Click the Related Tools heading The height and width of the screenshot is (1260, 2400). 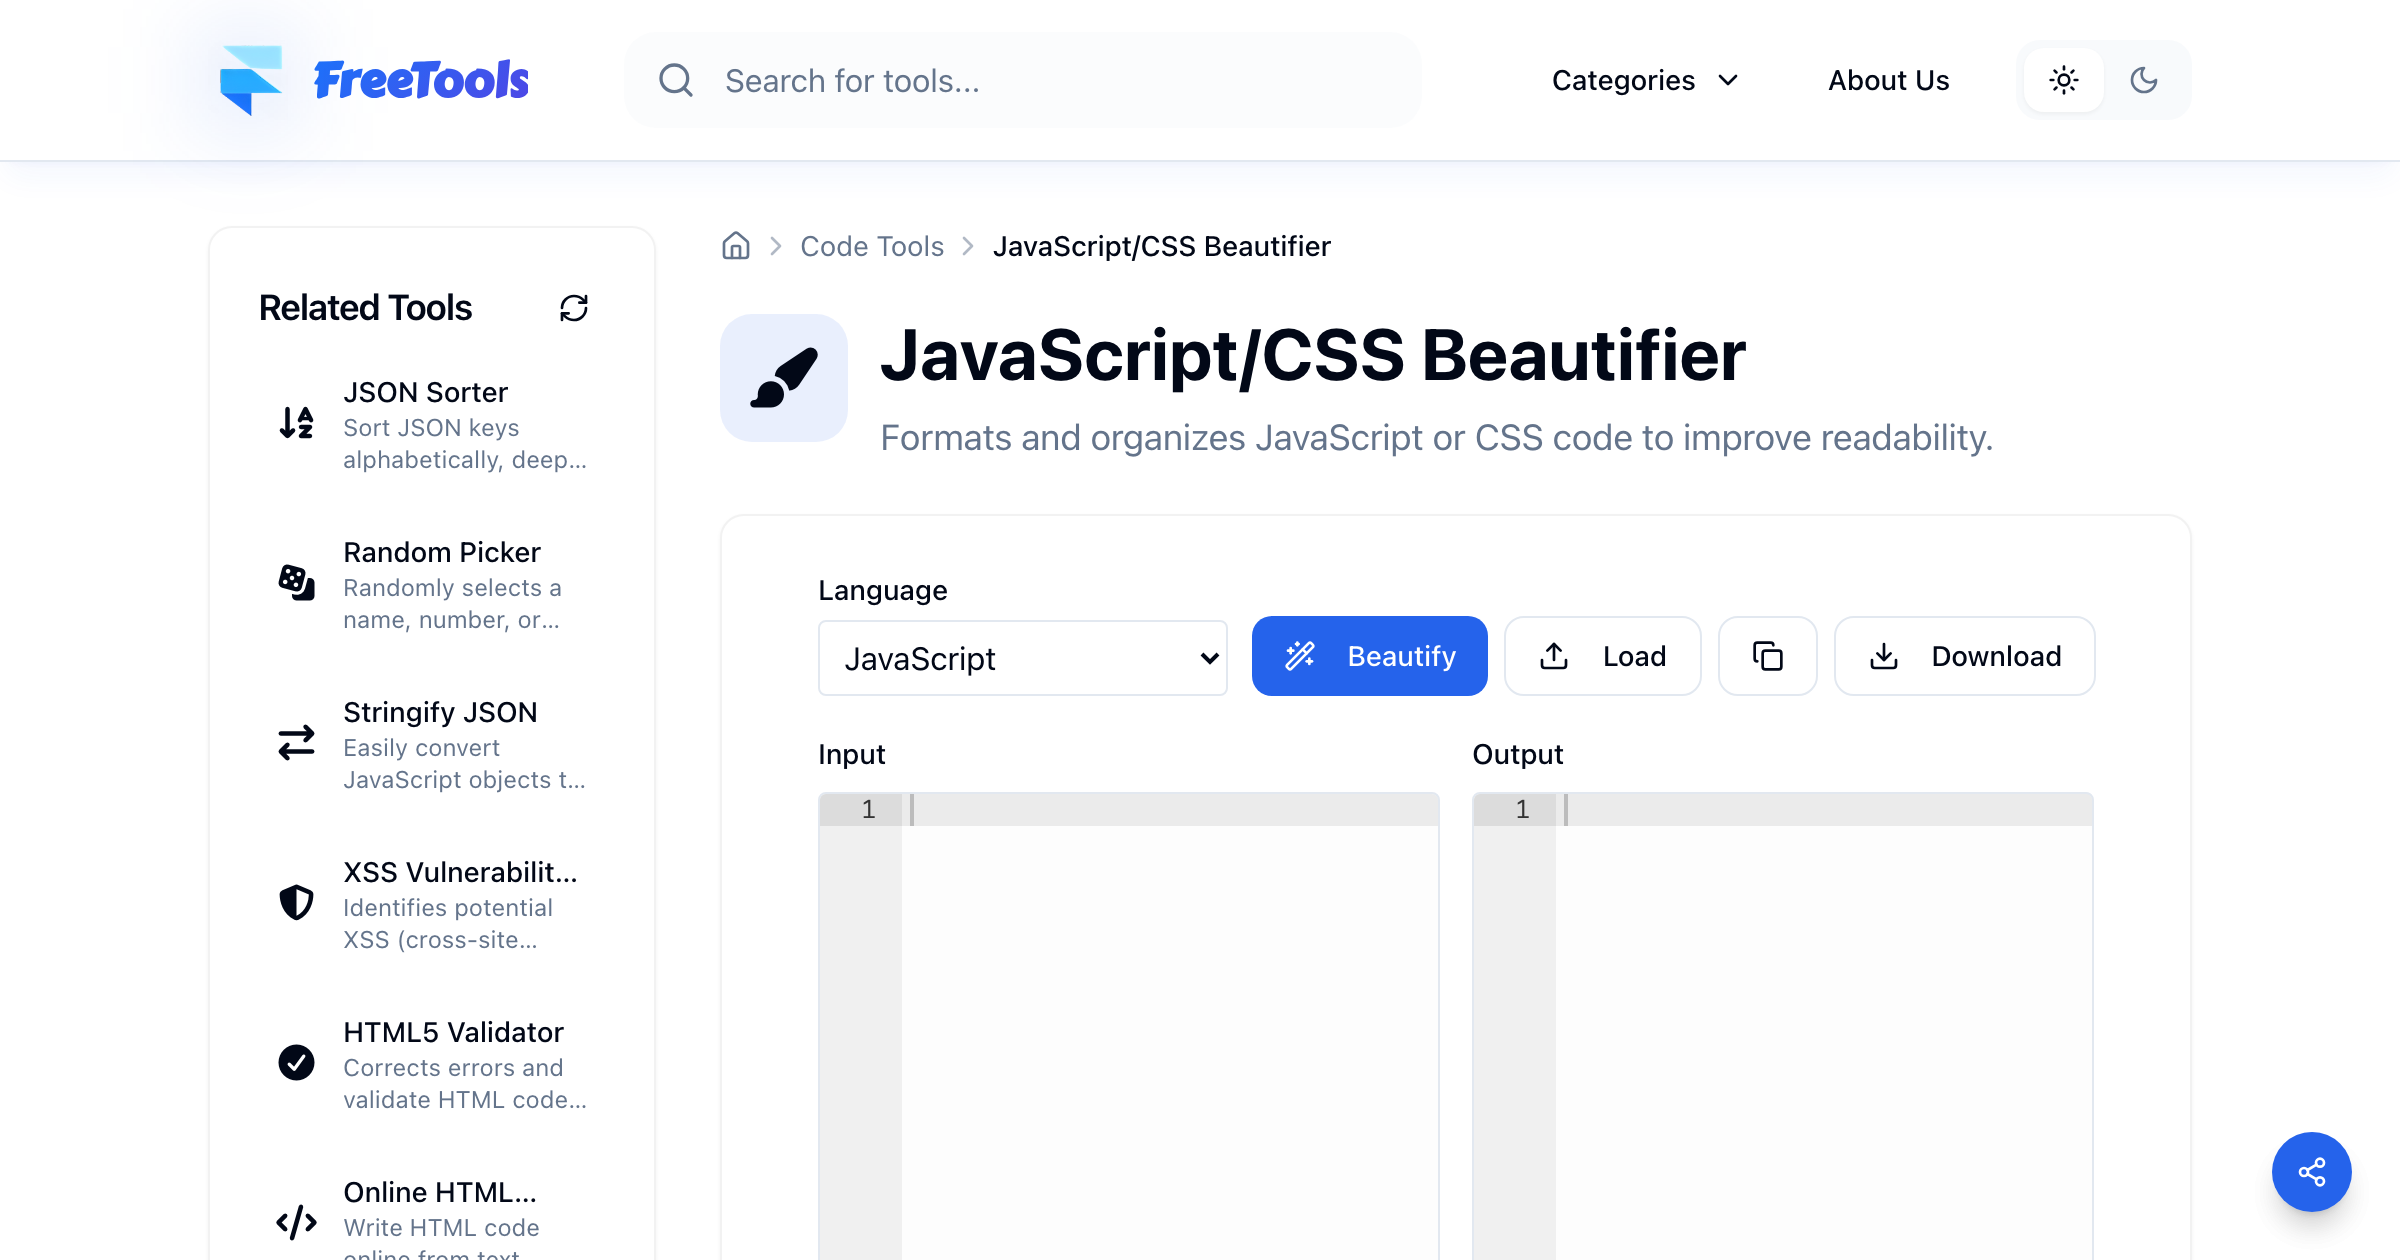point(365,308)
